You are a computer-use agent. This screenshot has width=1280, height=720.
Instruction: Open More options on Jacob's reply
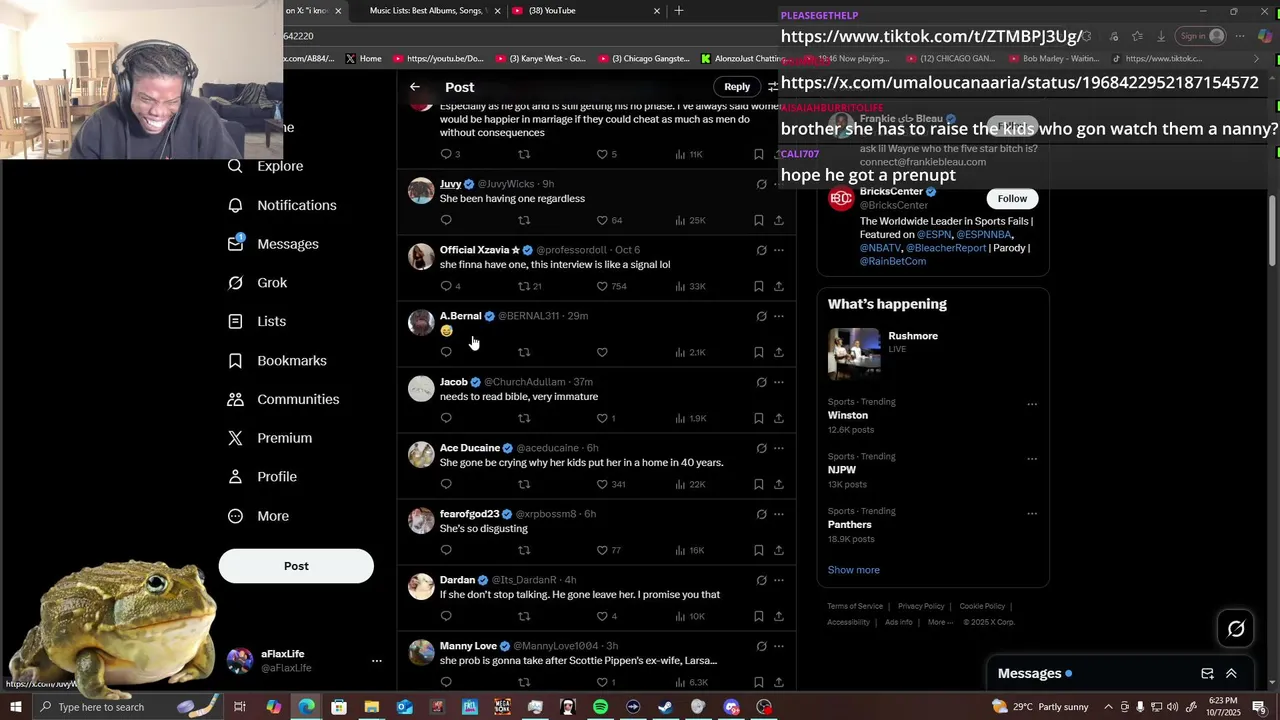click(x=779, y=382)
